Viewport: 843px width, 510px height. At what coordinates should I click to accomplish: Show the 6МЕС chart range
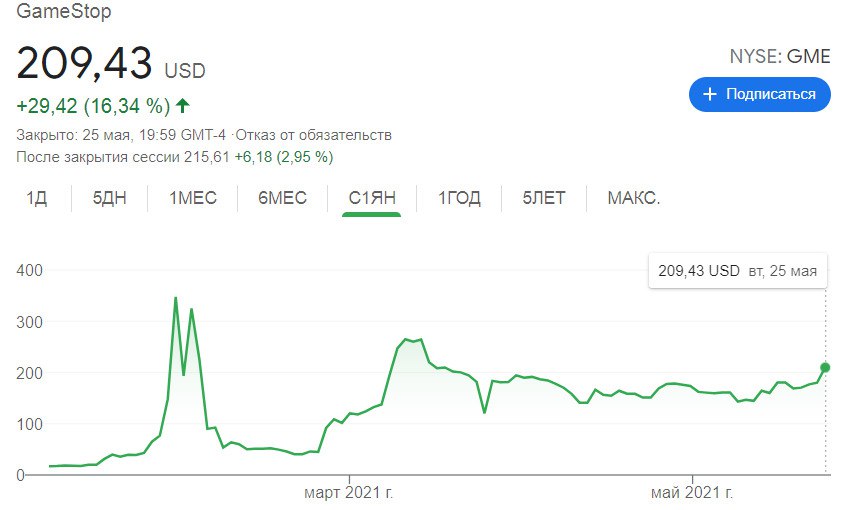[282, 198]
